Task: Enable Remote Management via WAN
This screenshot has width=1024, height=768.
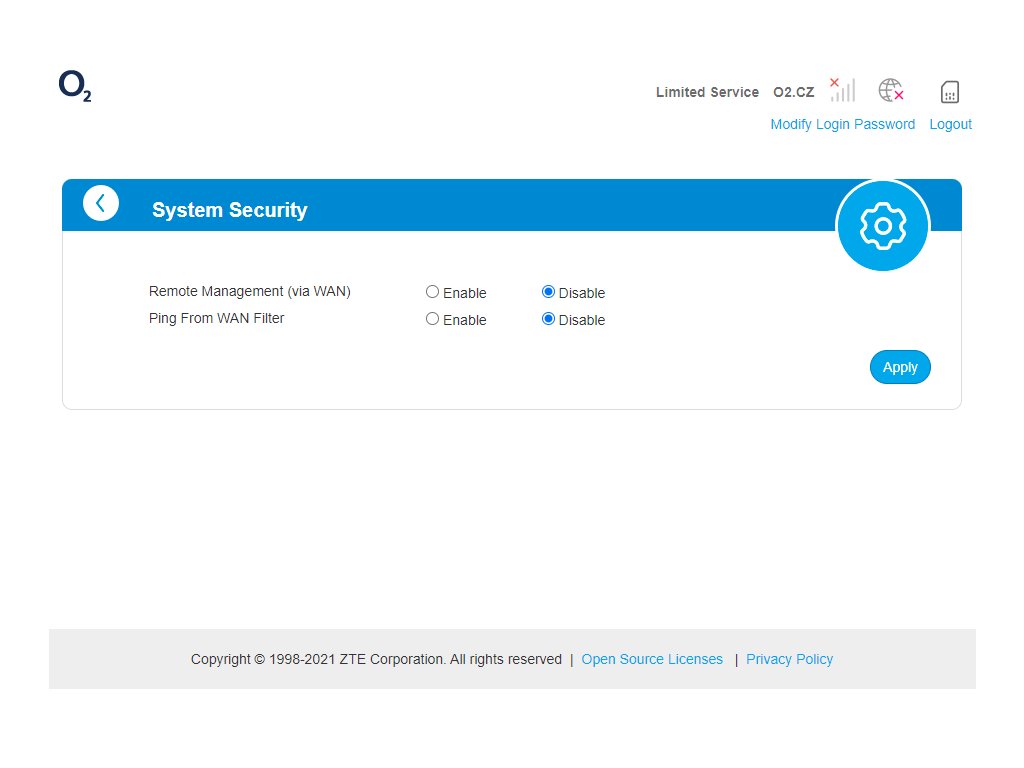Action: tap(432, 292)
